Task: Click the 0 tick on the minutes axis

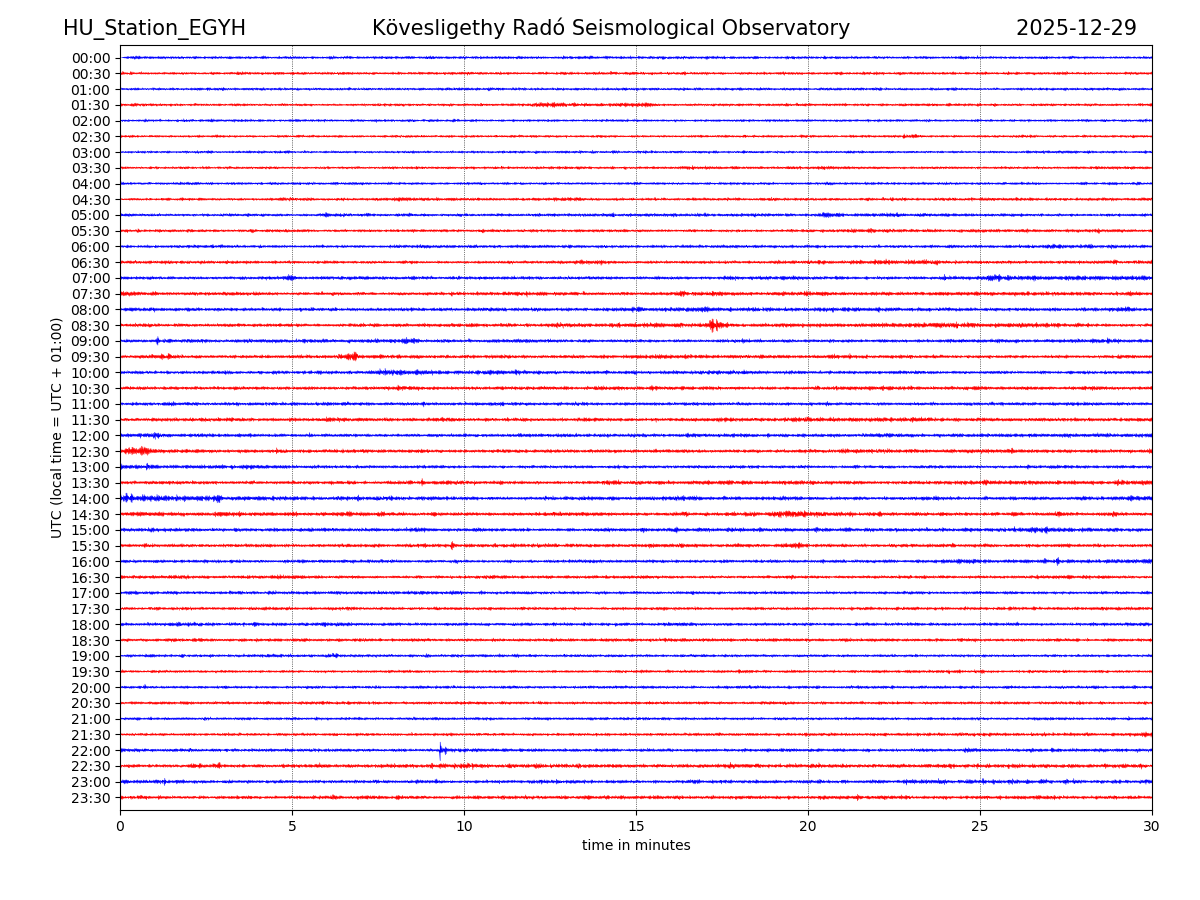Action: 120,826
